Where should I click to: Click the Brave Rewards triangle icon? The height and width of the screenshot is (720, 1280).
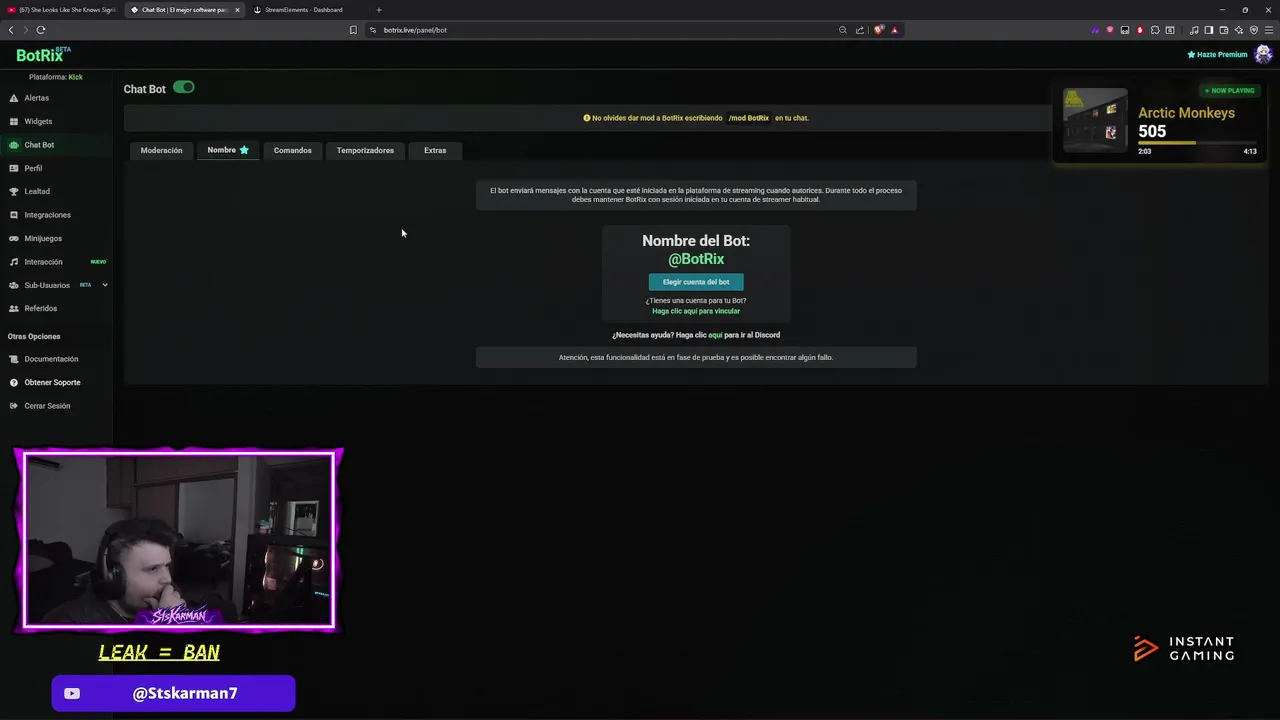(895, 30)
